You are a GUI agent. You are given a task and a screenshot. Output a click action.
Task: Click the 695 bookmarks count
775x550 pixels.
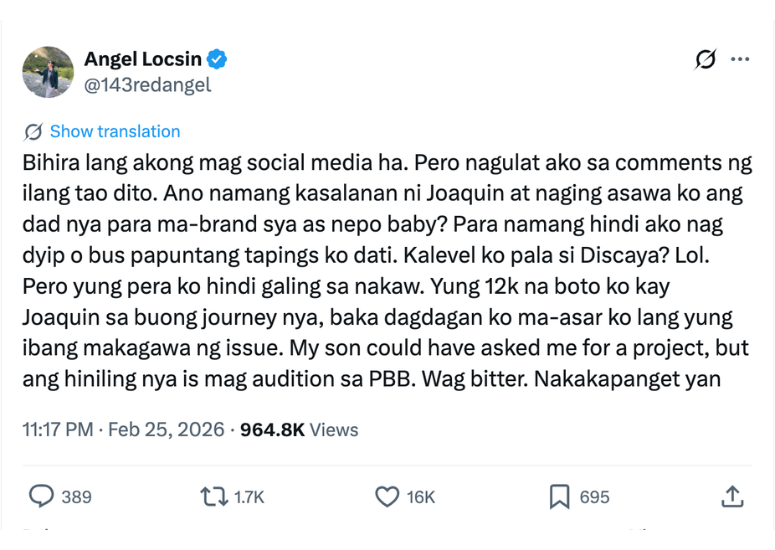coord(594,497)
